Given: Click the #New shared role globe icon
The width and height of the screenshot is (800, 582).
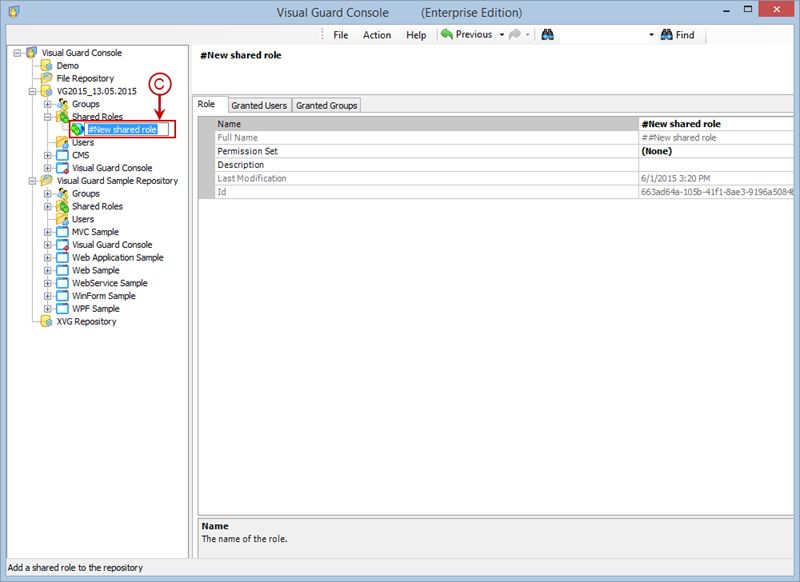Looking at the screenshot, I should (x=78, y=130).
